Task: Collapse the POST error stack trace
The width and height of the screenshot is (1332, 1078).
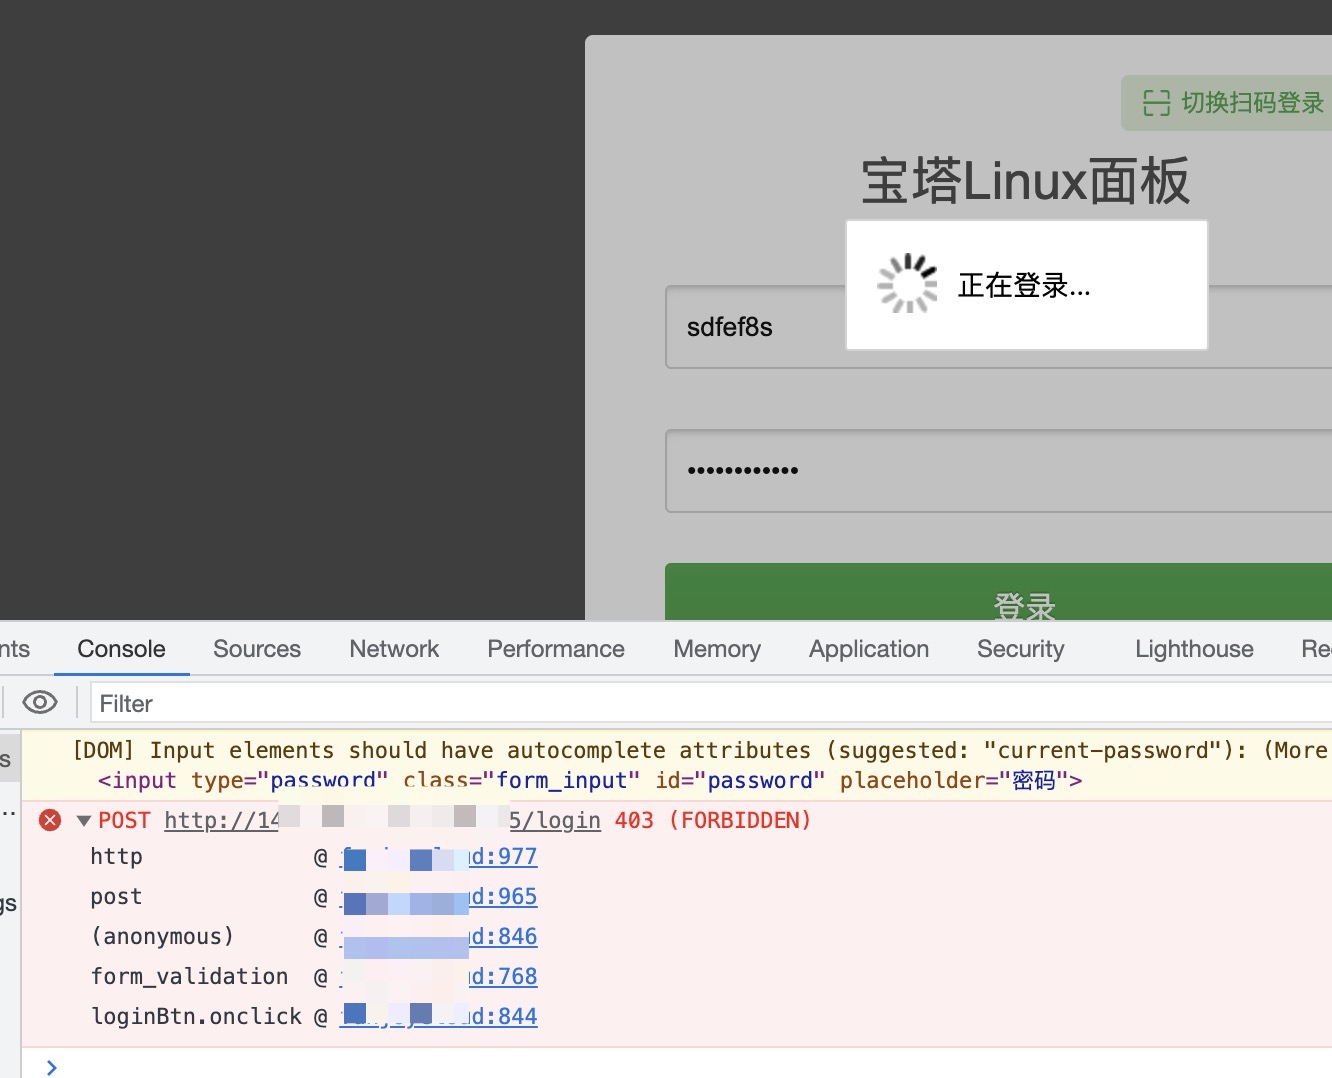Action: pos(84,821)
